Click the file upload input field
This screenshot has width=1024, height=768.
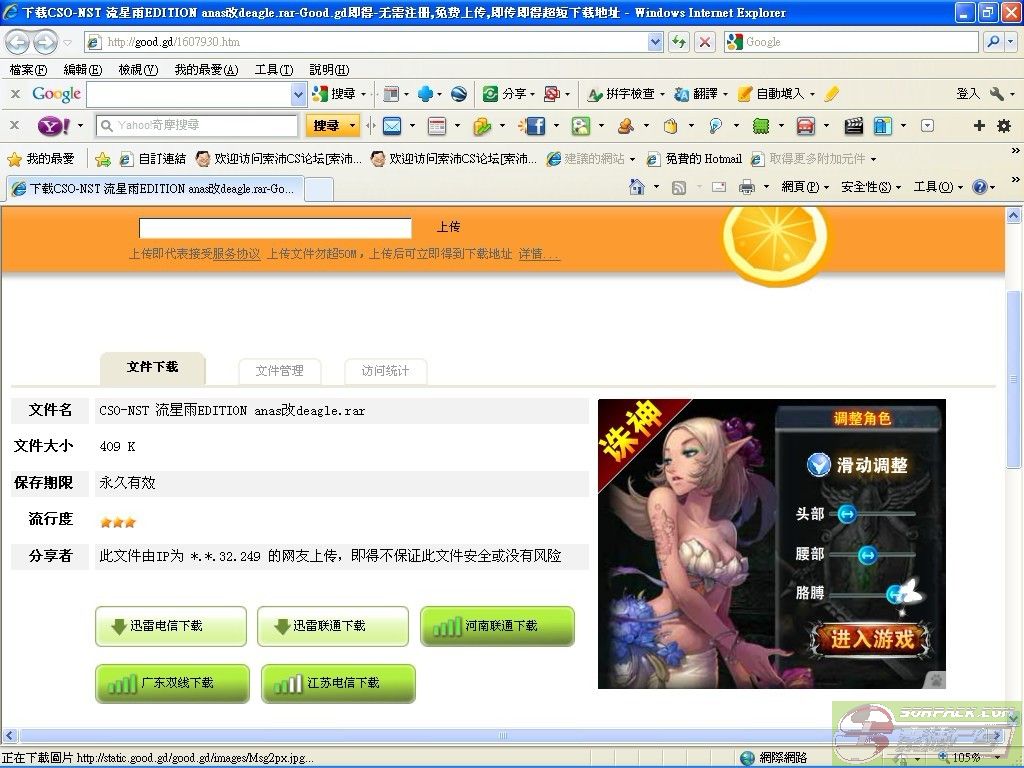(x=275, y=228)
